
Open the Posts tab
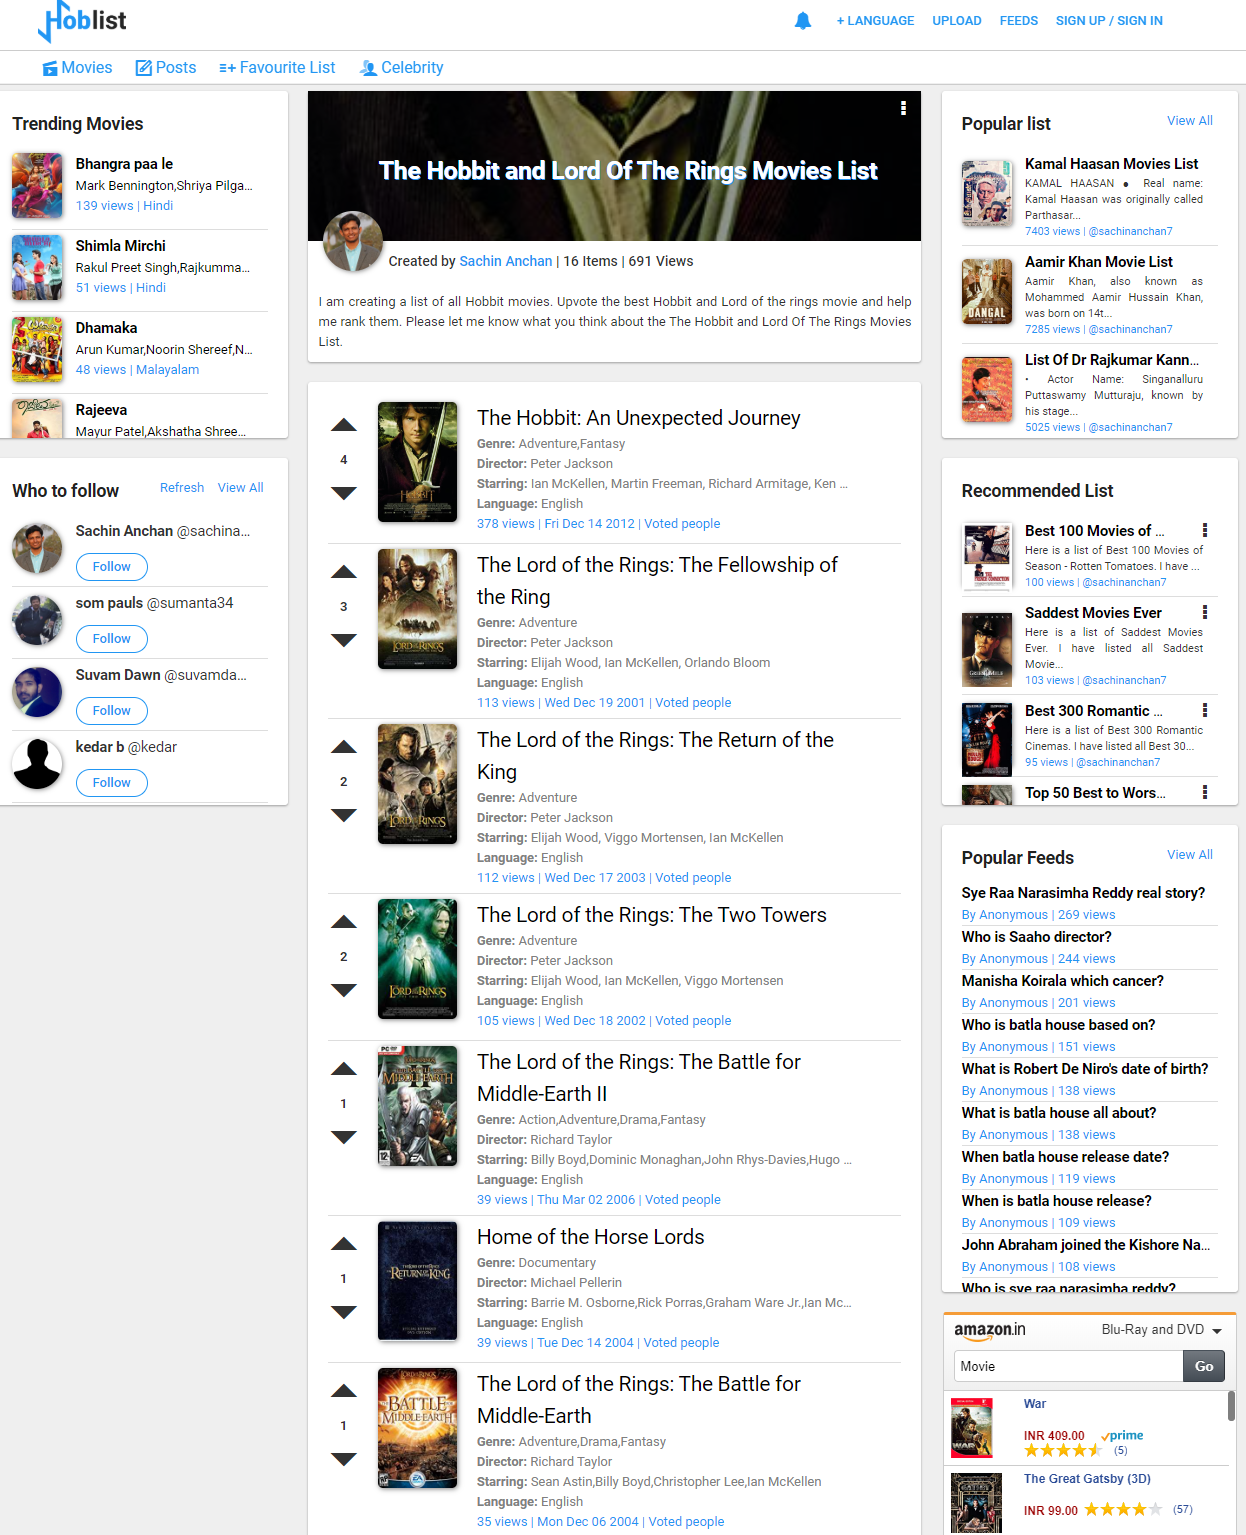(166, 68)
